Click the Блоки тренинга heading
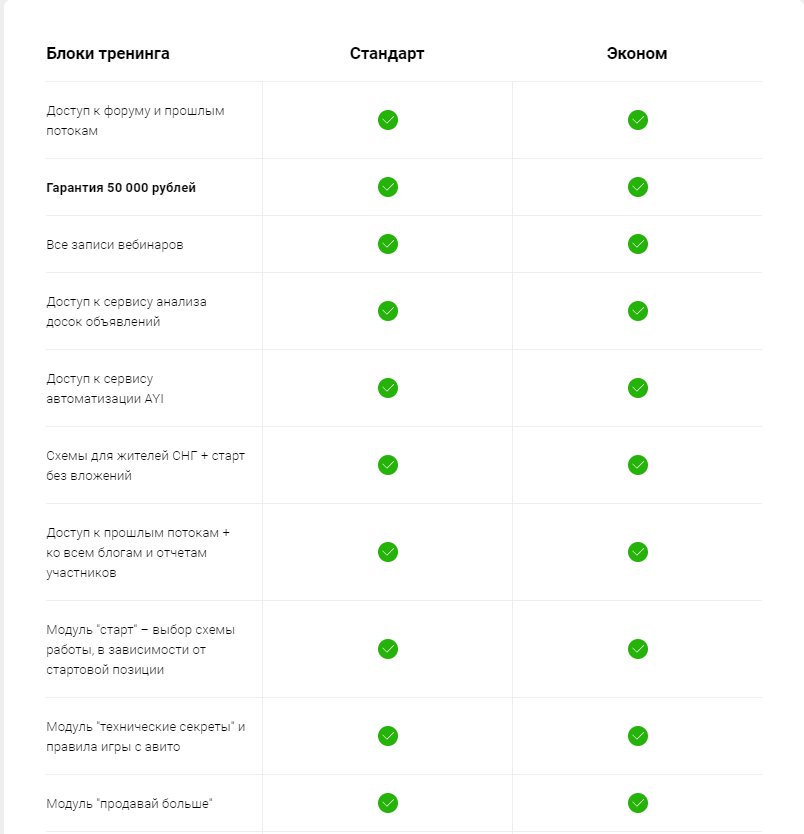 108,54
